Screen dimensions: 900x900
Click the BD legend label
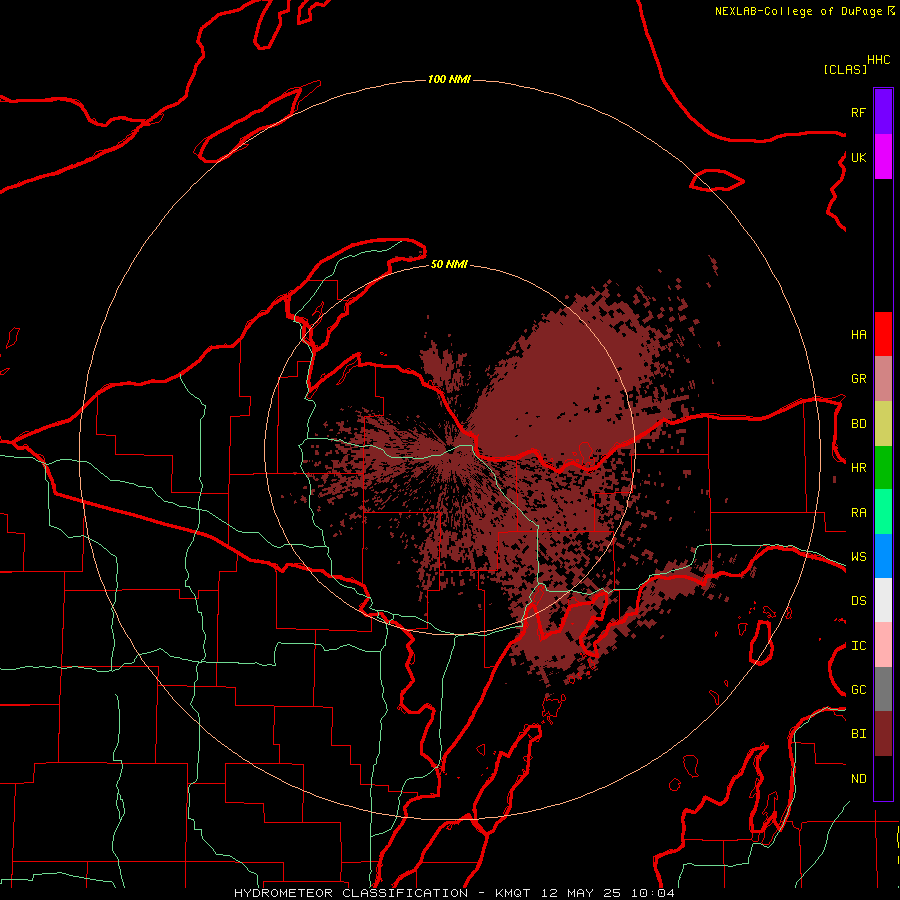click(859, 424)
